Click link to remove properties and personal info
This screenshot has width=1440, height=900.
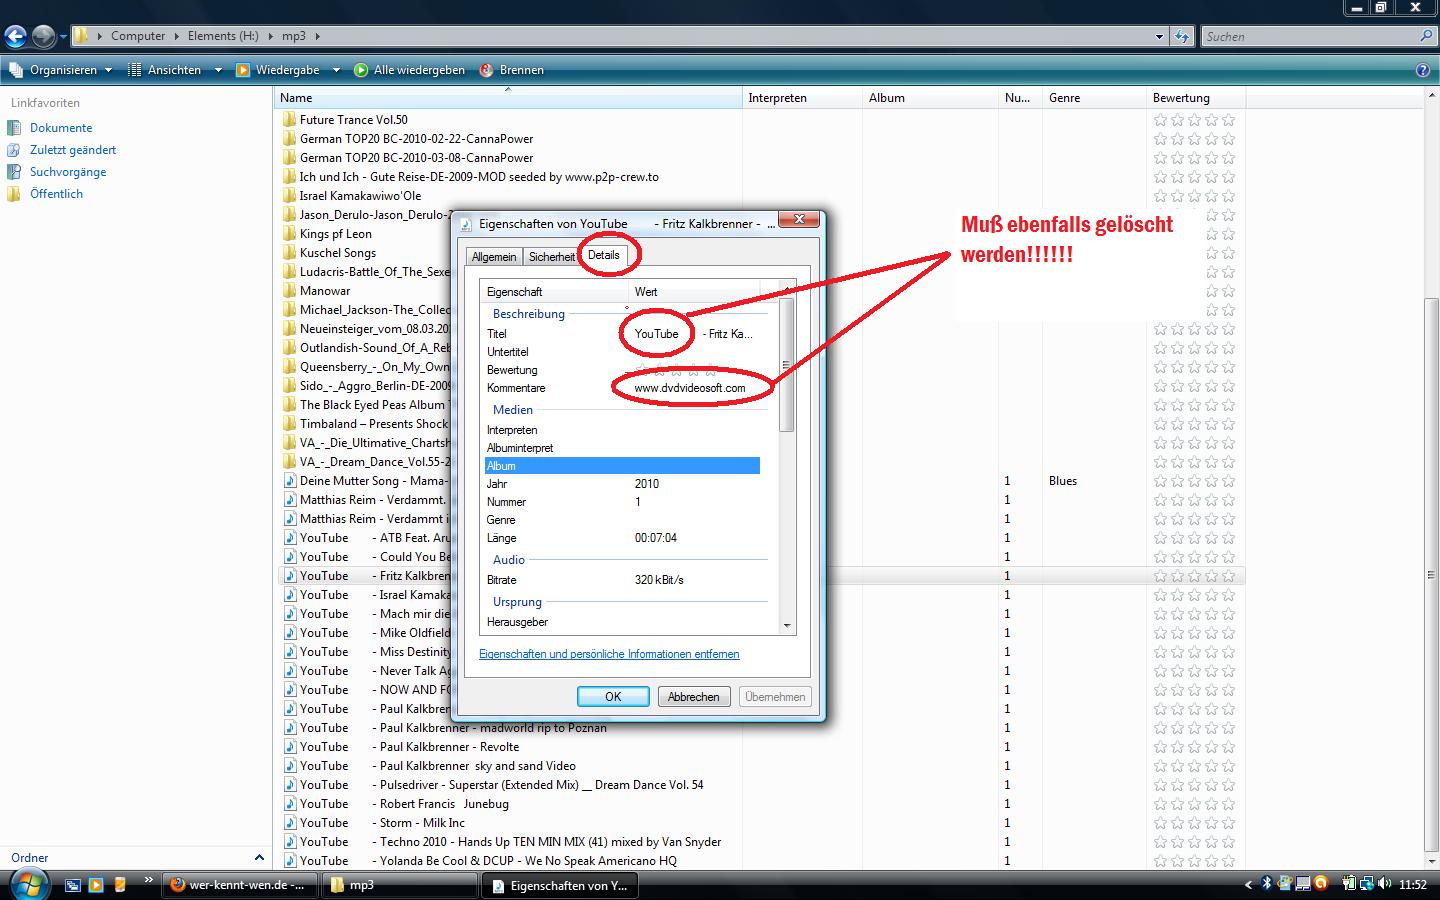pyautogui.click(x=609, y=654)
